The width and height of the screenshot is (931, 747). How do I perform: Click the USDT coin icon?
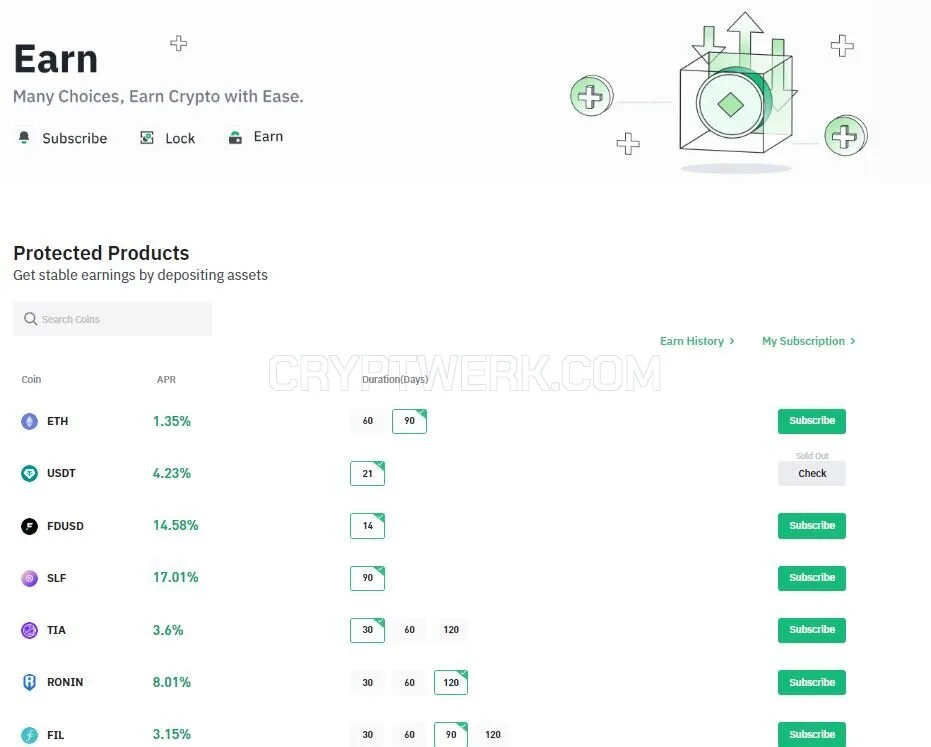(x=29, y=473)
